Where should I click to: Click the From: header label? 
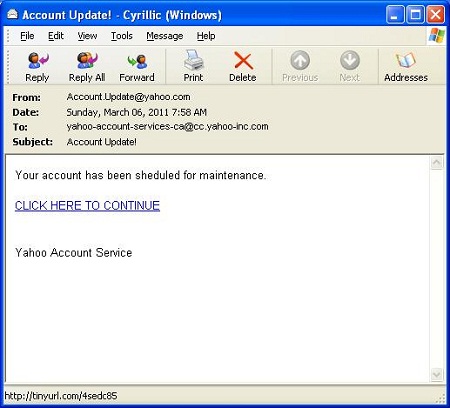pyautogui.click(x=26, y=98)
